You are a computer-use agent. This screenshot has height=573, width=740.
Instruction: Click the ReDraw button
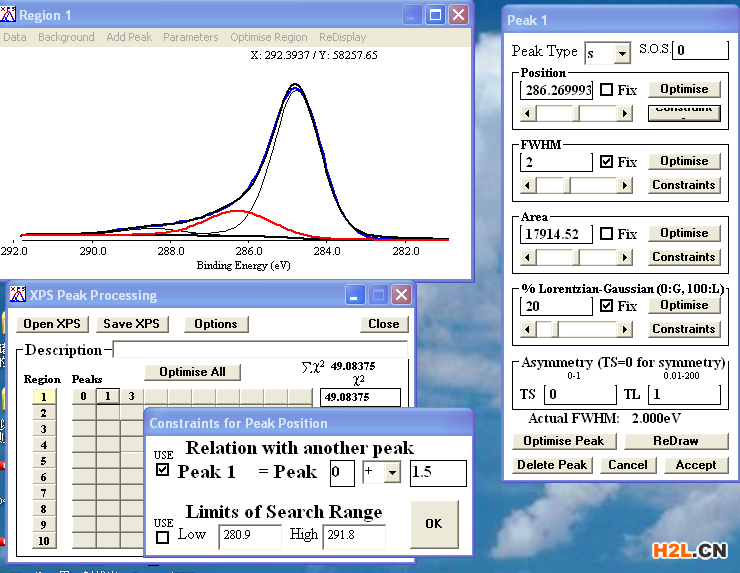[x=676, y=441]
